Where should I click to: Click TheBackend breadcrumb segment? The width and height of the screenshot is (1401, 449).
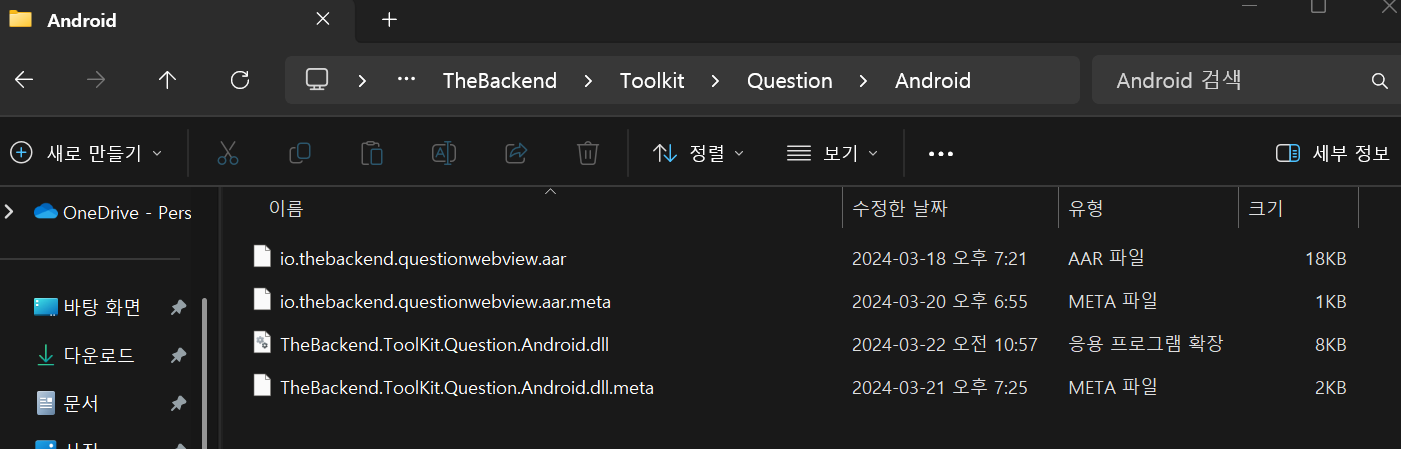[500, 81]
